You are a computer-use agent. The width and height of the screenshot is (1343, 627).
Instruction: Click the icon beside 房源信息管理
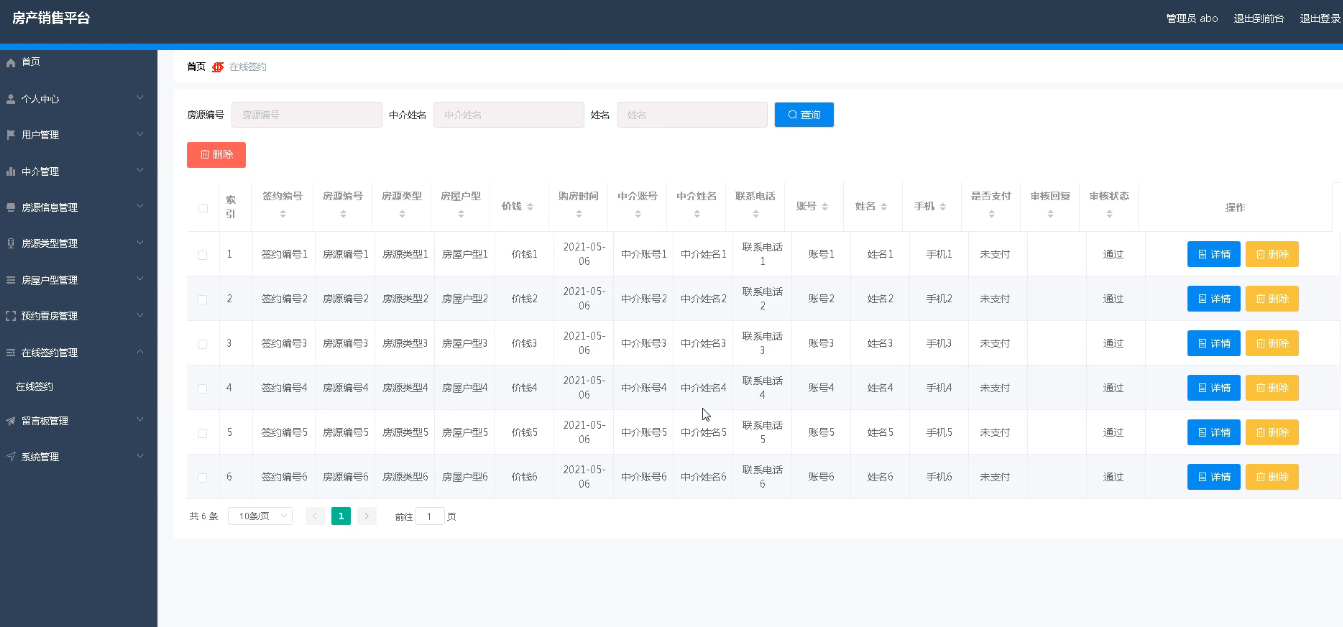(x=11, y=208)
